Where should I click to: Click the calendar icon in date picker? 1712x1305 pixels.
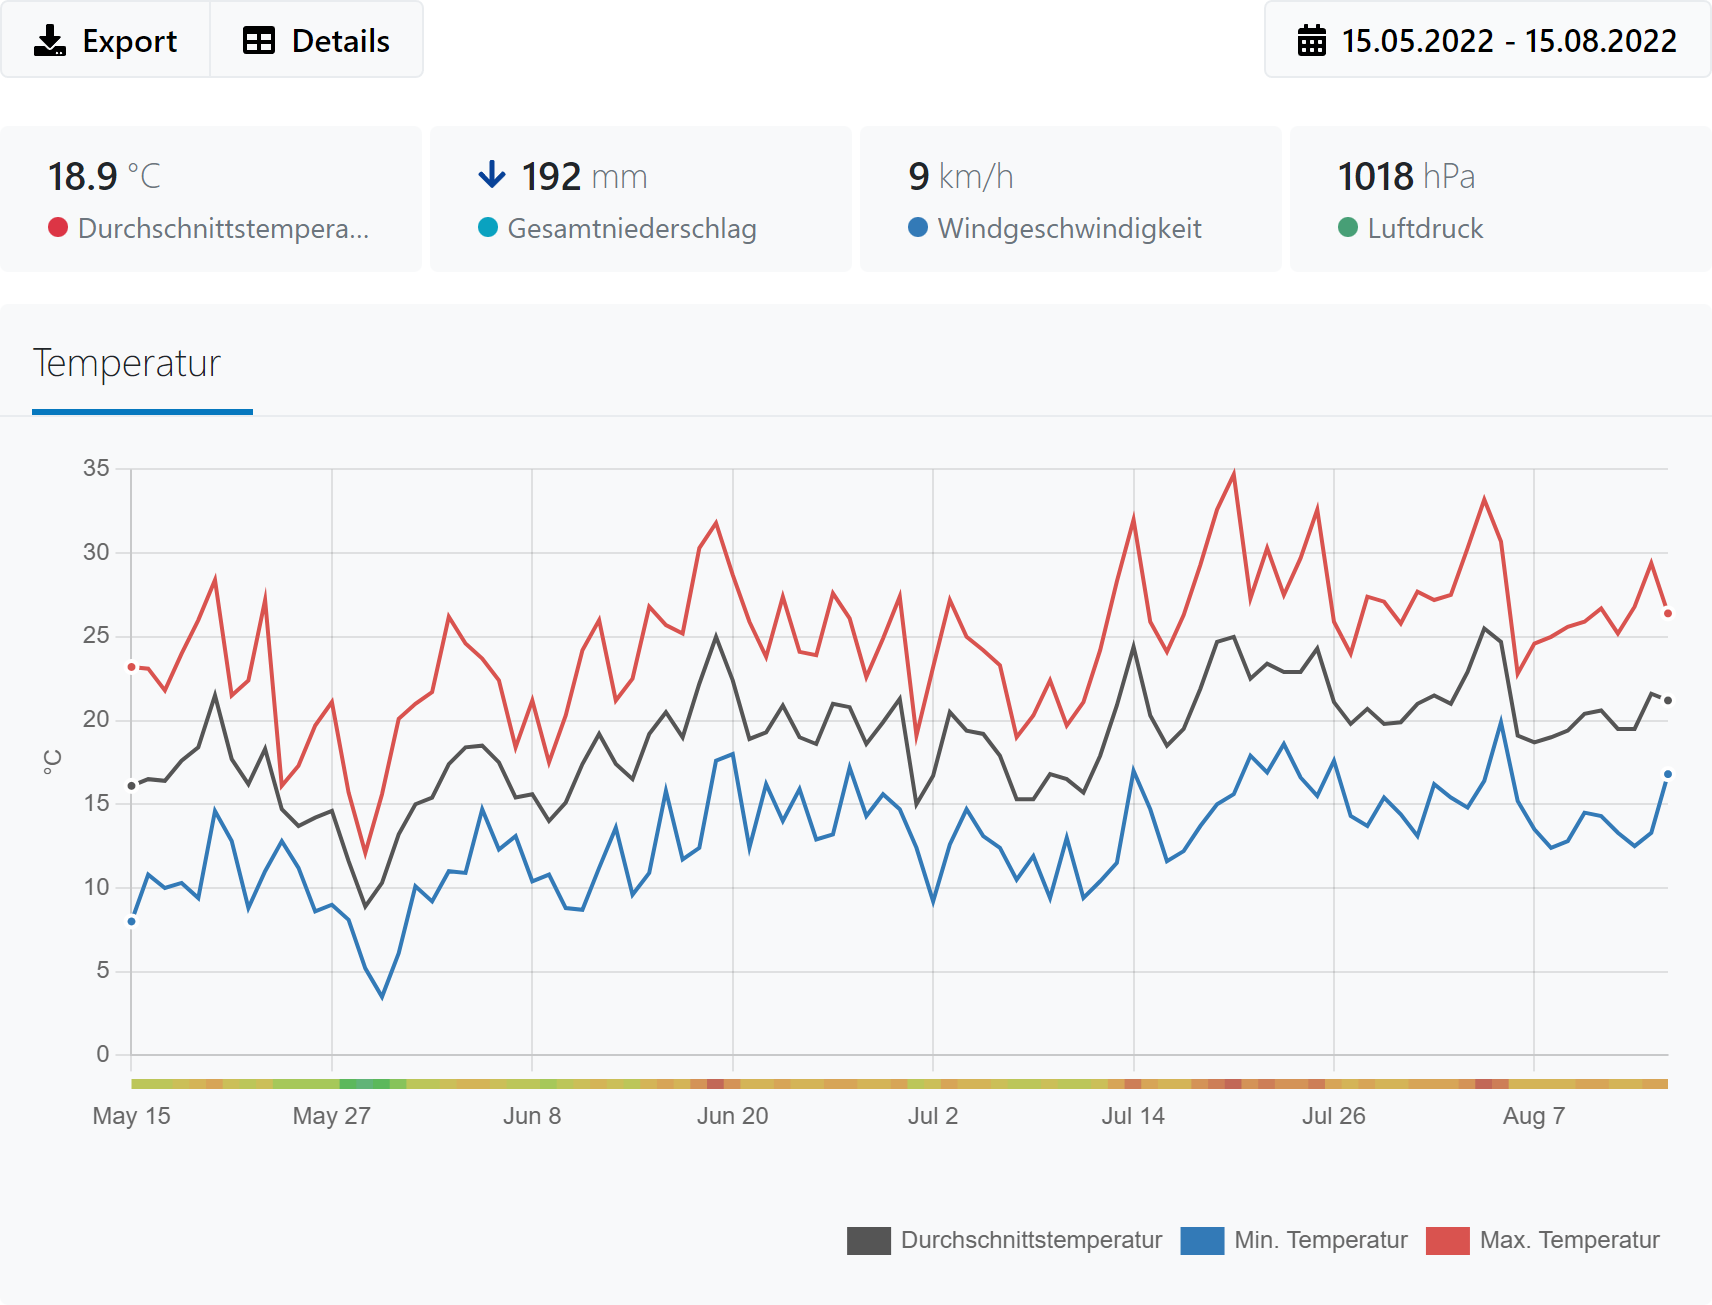1312,41
